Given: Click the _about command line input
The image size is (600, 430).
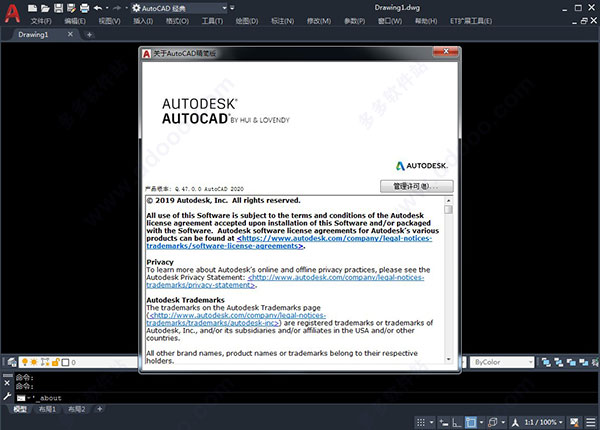Looking at the screenshot, I should 306,398.
